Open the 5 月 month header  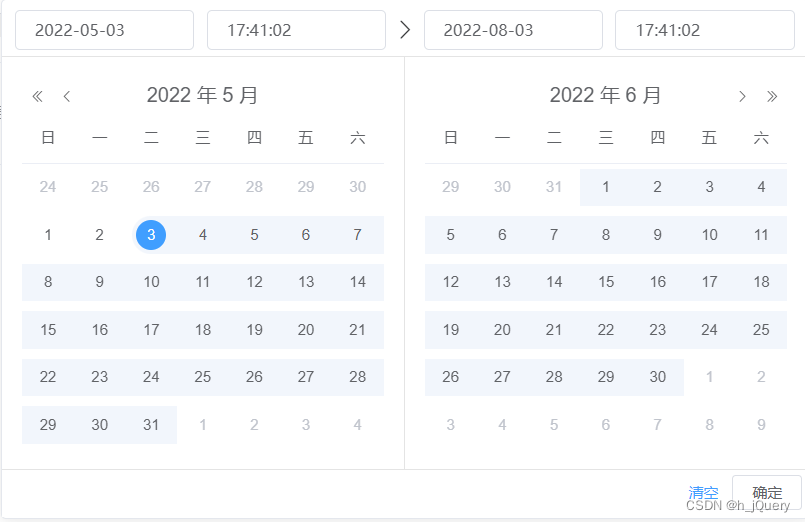[240, 95]
